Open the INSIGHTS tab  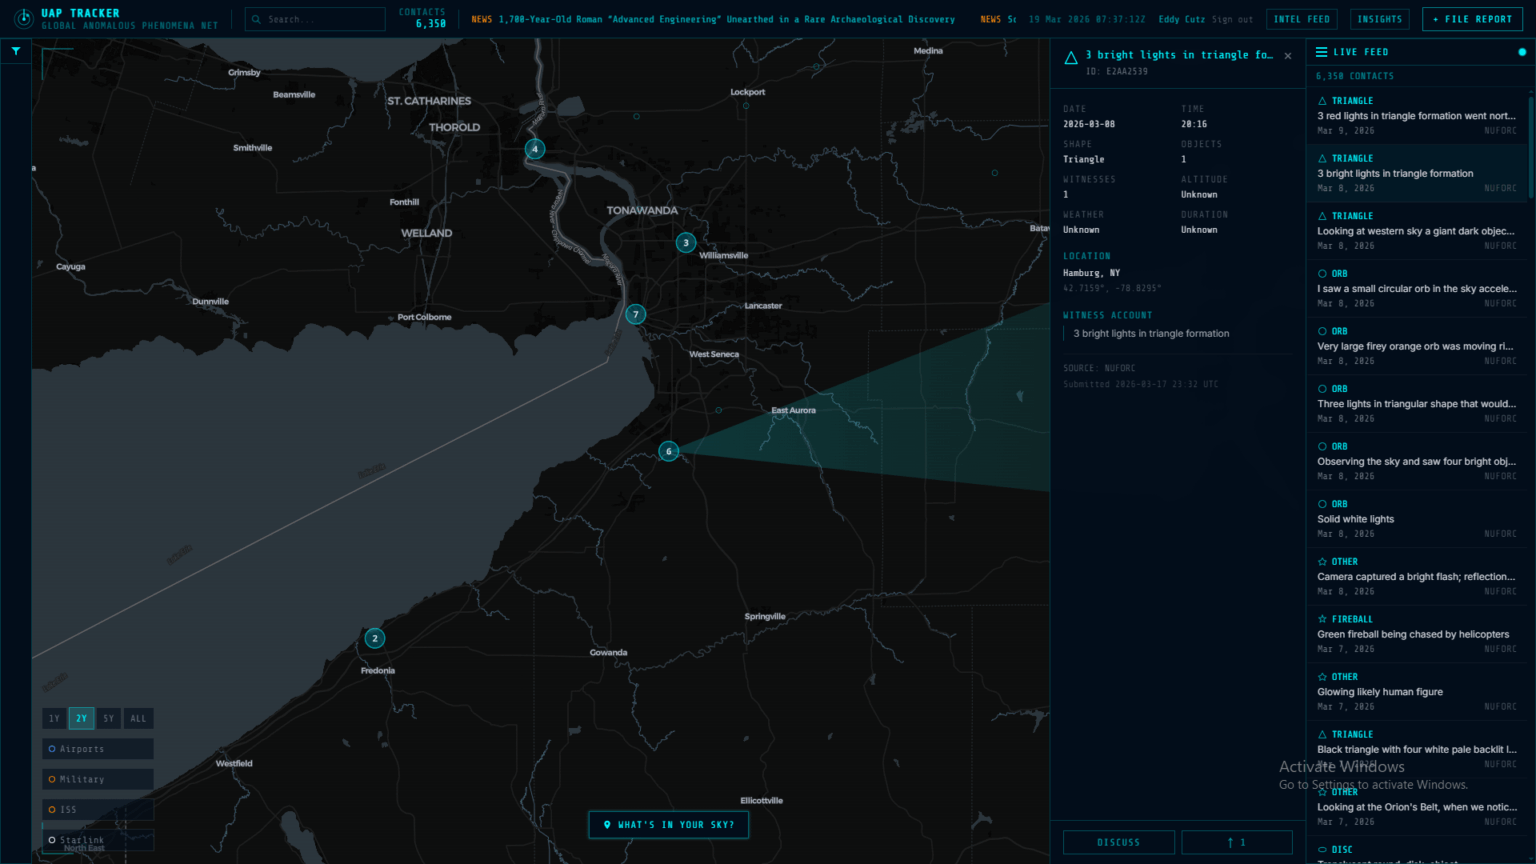(1380, 18)
